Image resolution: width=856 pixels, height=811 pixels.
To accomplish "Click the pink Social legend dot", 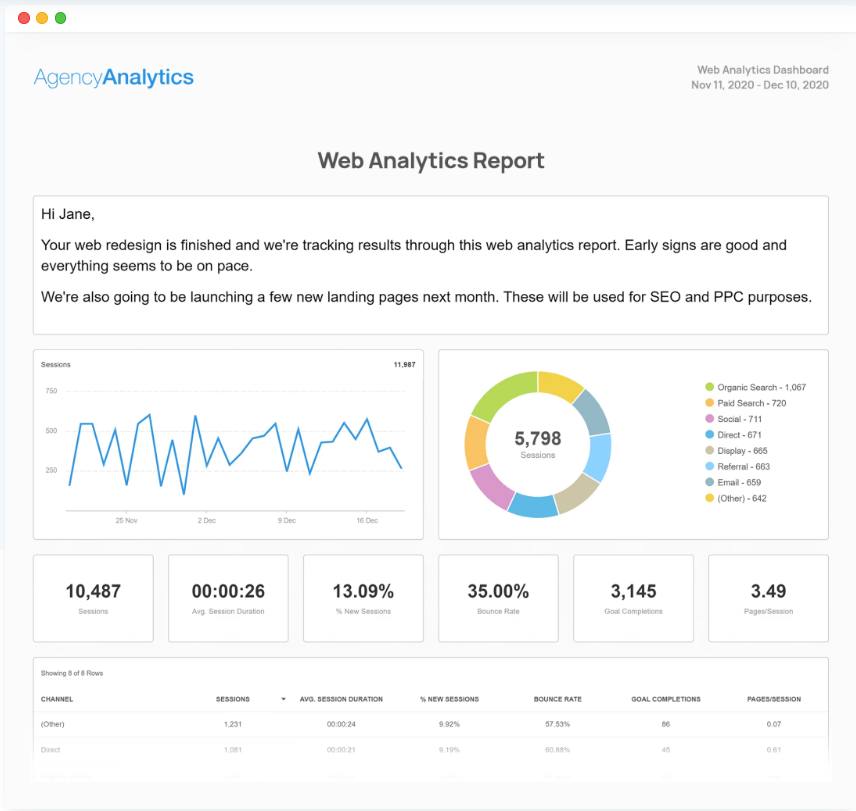I will coord(710,419).
